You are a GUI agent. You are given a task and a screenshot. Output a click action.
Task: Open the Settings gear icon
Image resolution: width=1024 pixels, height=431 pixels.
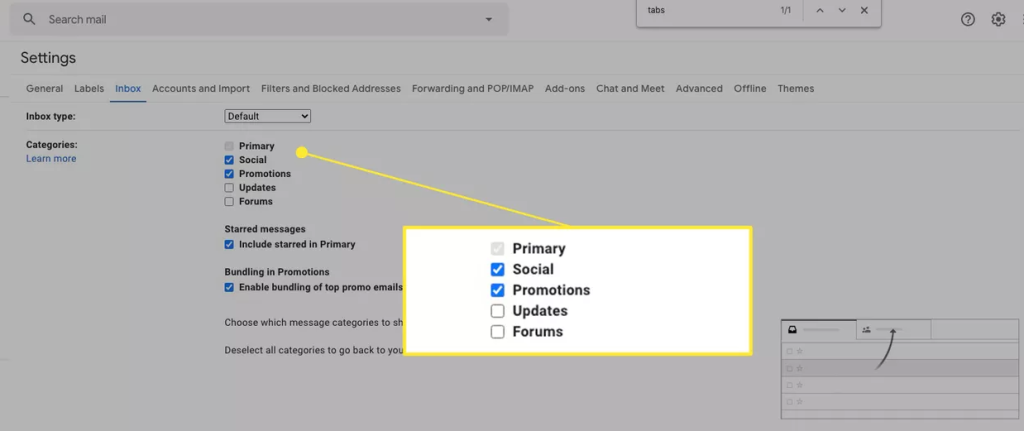click(998, 20)
